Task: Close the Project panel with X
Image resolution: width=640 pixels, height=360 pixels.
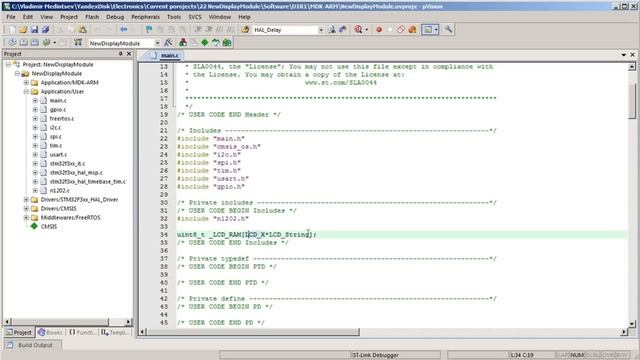Action: pos(129,54)
